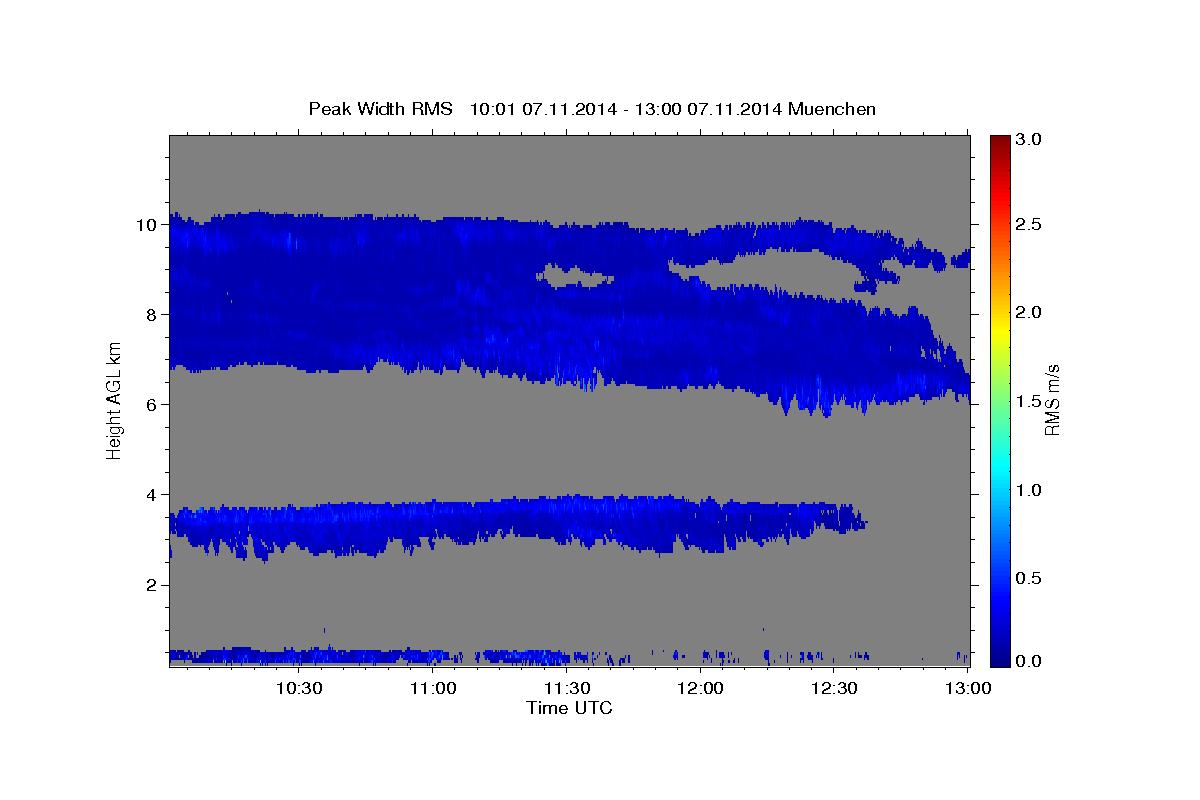Click the height tick label 2
The image size is (1200, 800).
click(x=153, y=585)
